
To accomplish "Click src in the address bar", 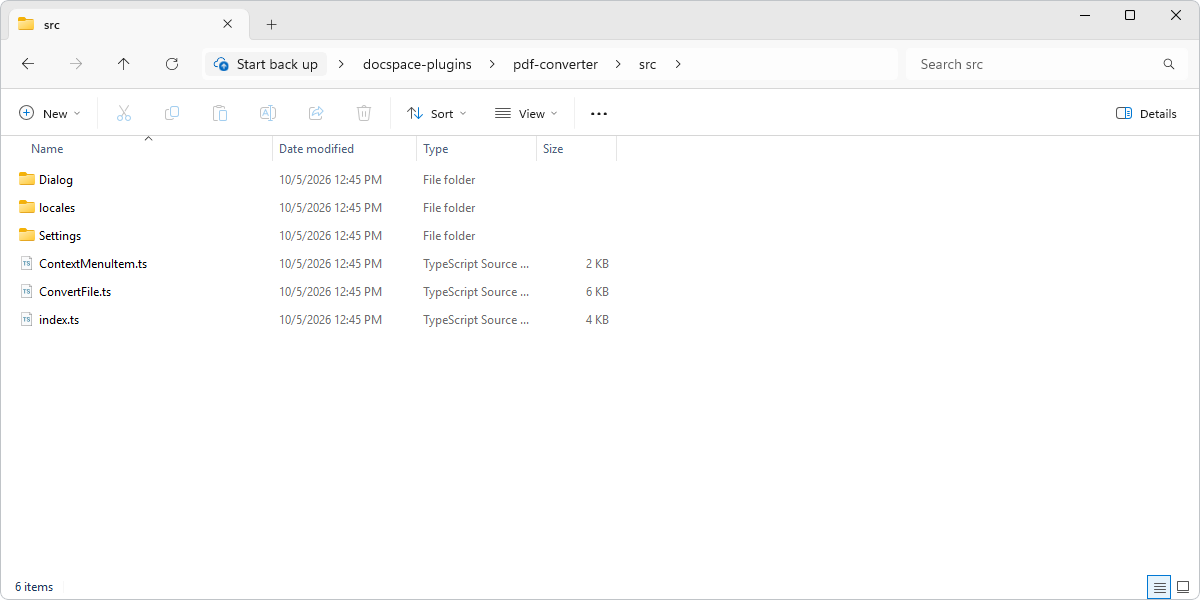I will [x=648, y=64].
